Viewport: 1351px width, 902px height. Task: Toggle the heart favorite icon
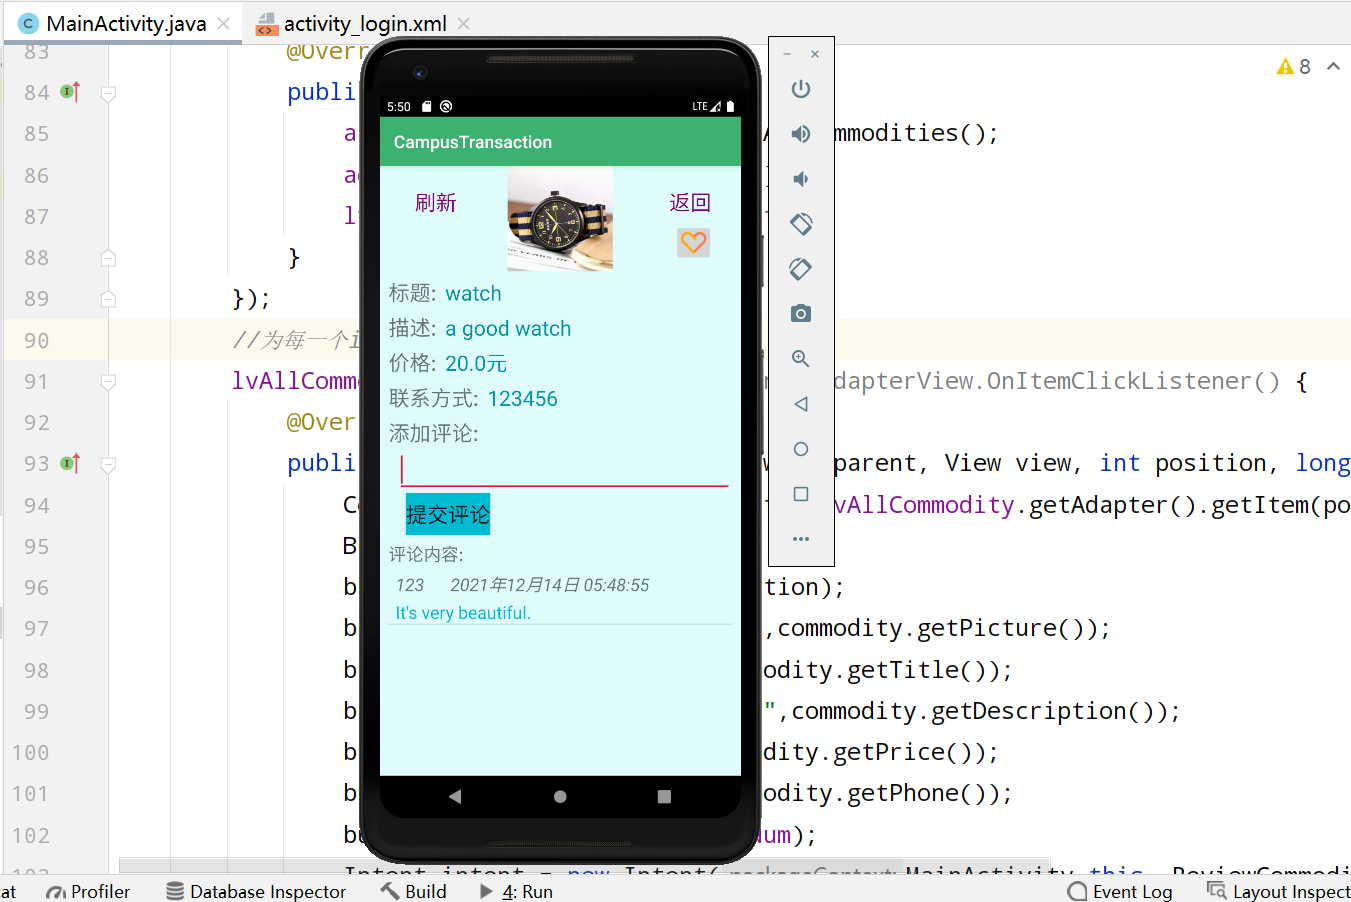693,243
